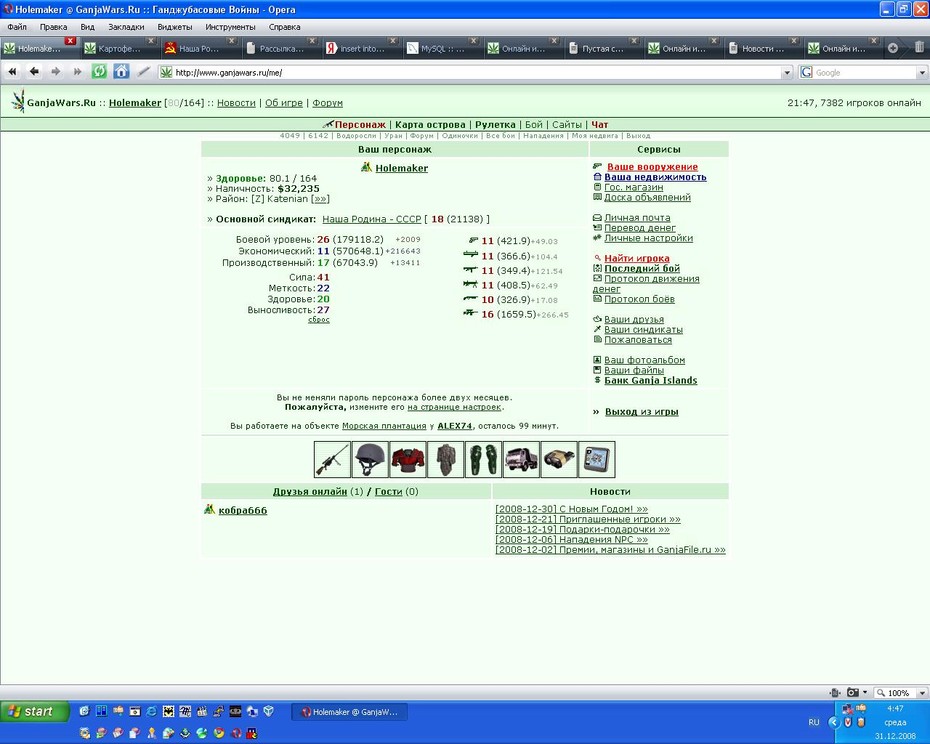Open the camera icon dropdown arrow in status bar
The height and width of the screenshot is (744, 930).
tap(865, 692)
